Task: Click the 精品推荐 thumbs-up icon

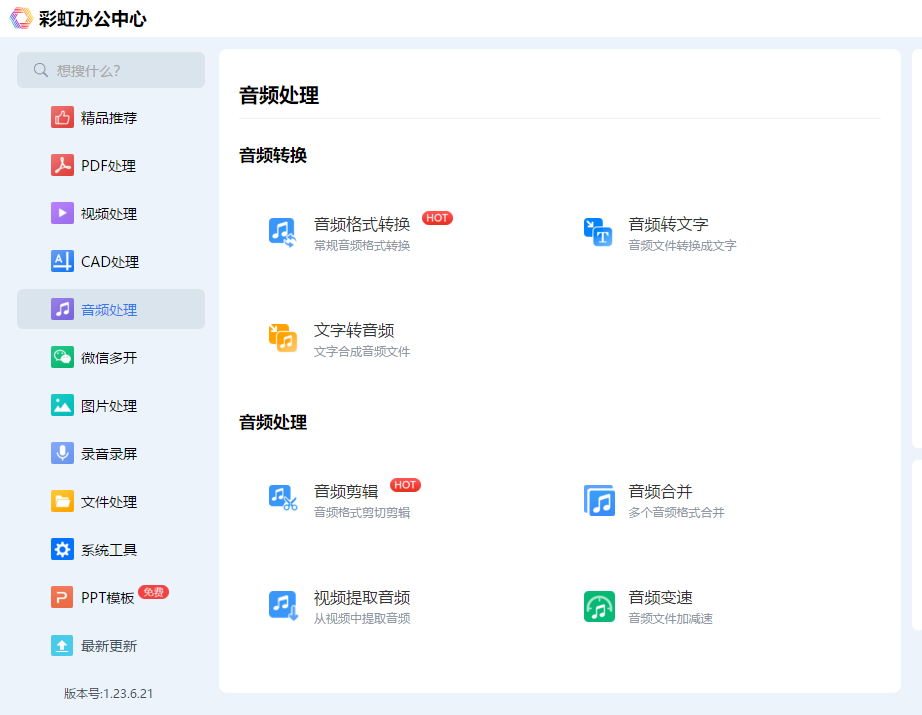Action: tap(62, 118)
